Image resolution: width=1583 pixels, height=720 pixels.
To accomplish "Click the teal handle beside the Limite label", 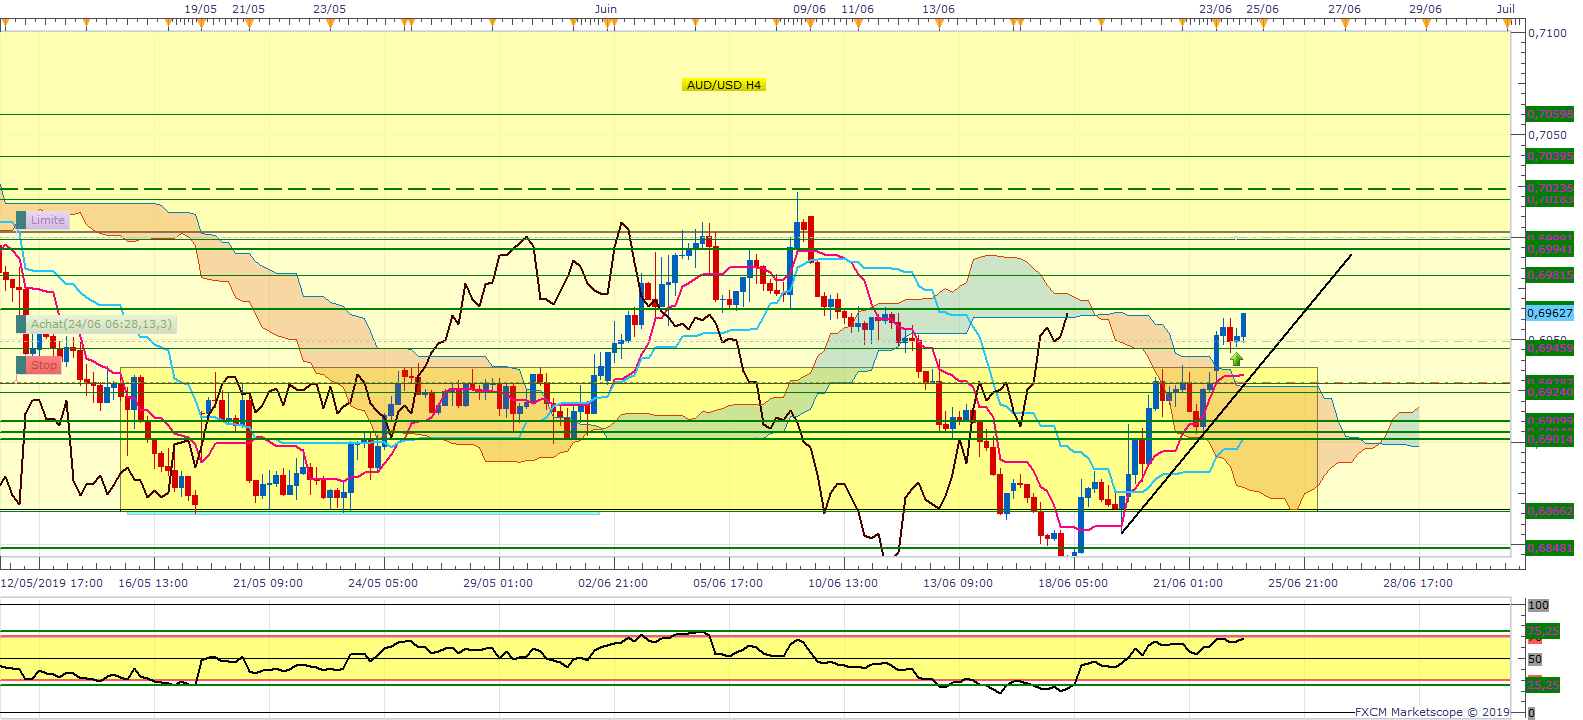I will click(x=21, y=220).
